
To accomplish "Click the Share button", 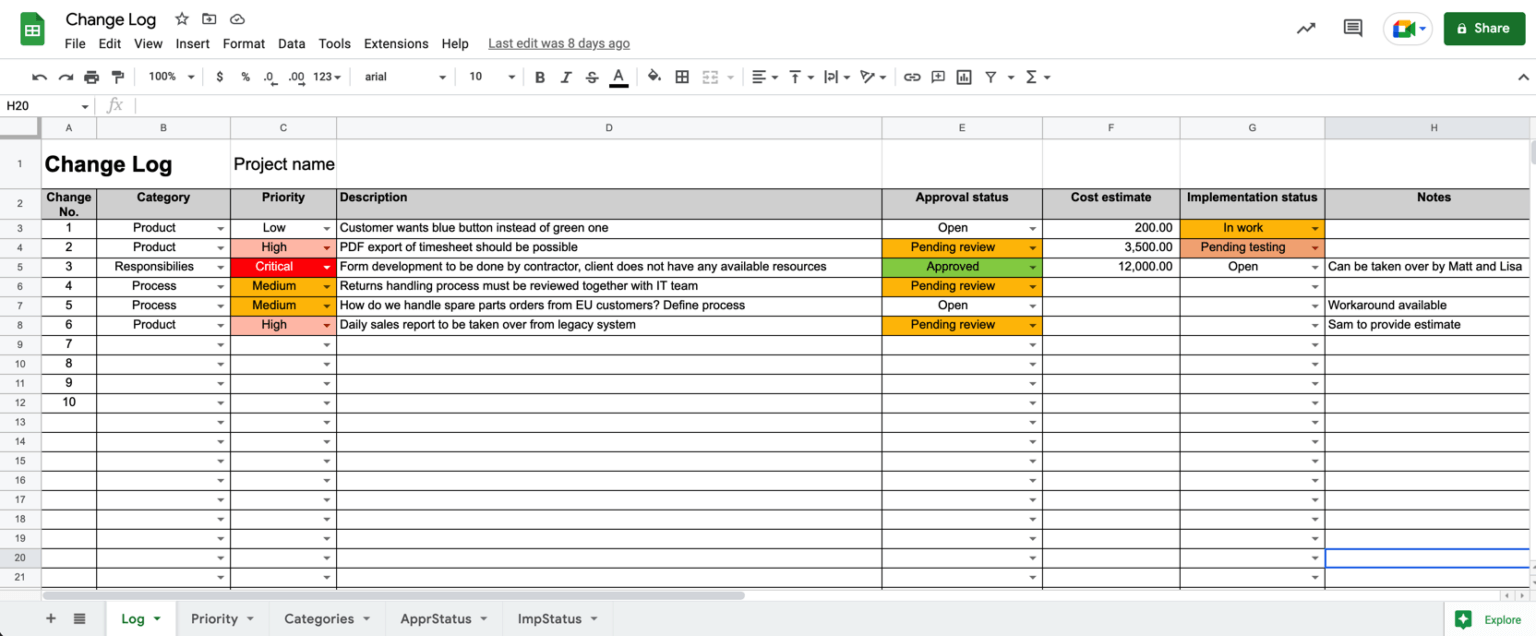I will pos(1484,28).
